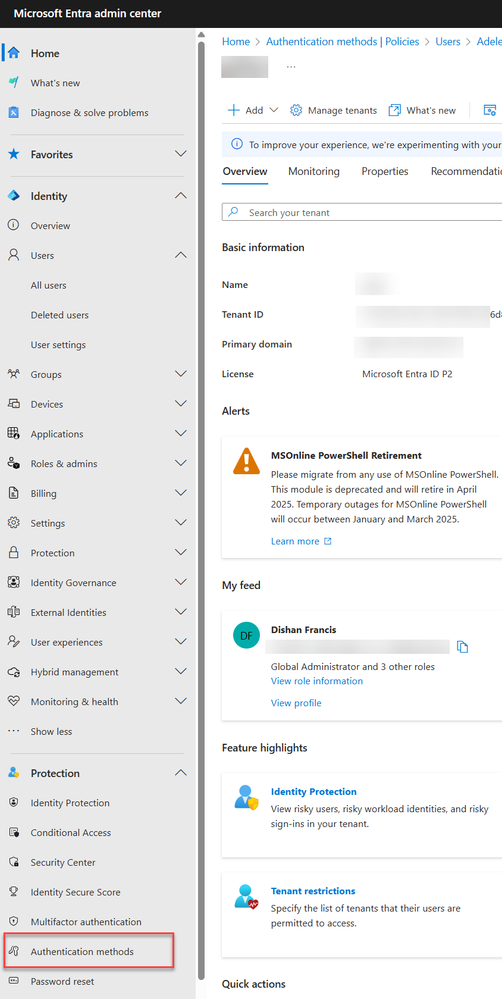Click the Home house icon in sidebar
Screen dimensions: 502x999
click(13, 54)
